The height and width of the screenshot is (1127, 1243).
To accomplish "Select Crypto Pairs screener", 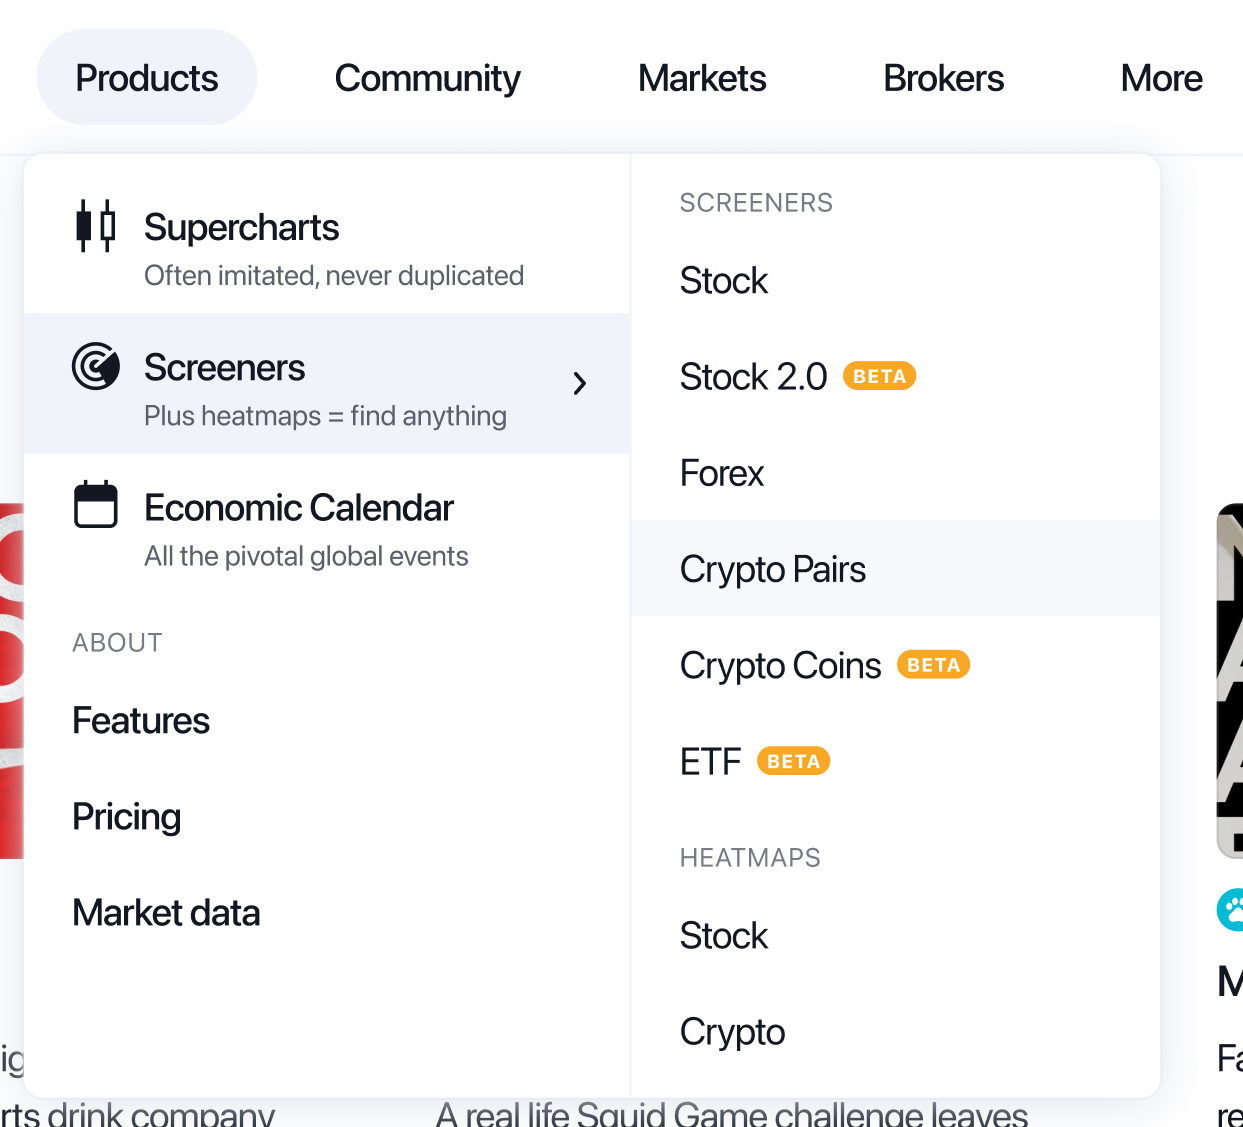I will (773, 569).
